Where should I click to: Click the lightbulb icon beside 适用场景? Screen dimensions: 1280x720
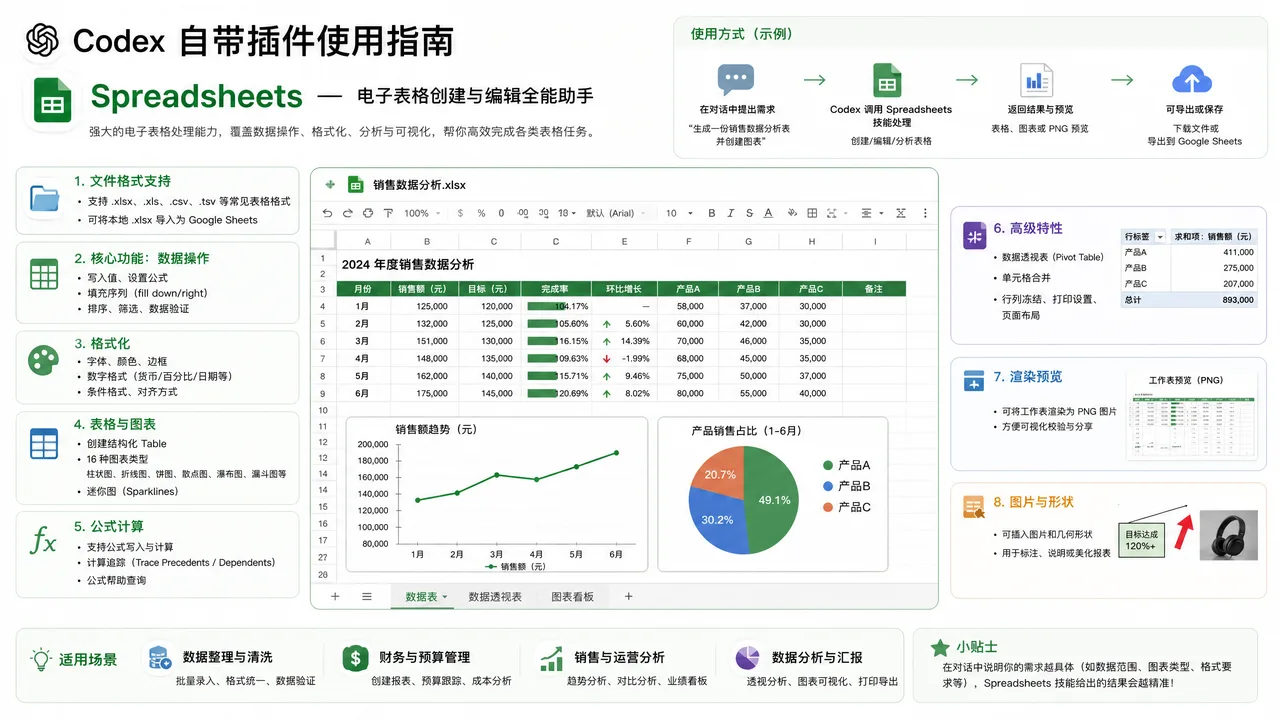[41, 659]
